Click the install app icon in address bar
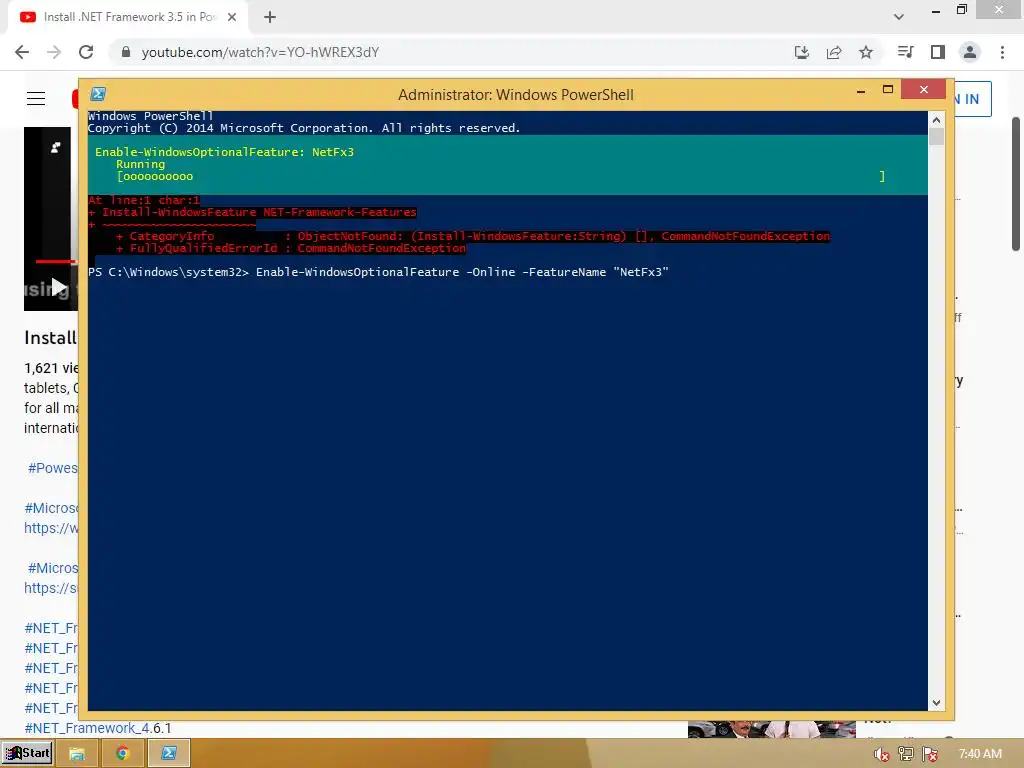1024x768 pixels. 801,52
